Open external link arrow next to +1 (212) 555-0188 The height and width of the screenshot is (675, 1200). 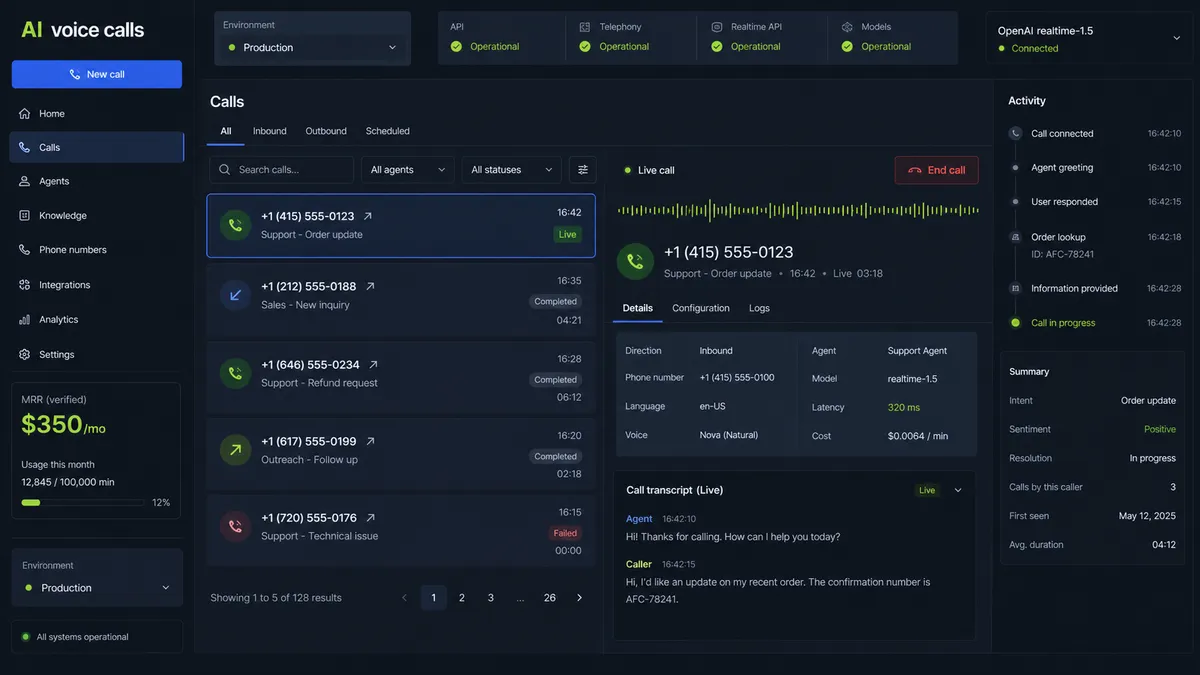(370, 286)
